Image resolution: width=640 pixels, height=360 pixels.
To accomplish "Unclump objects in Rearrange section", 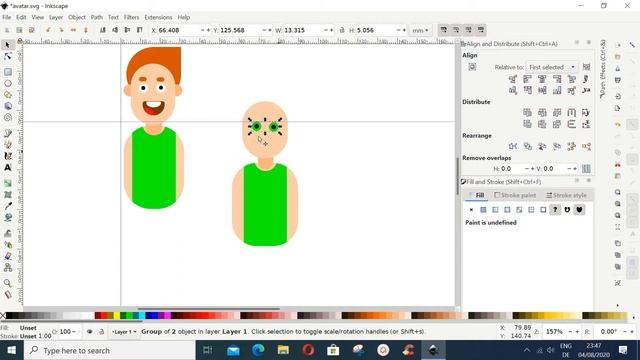I will [586, 146].
